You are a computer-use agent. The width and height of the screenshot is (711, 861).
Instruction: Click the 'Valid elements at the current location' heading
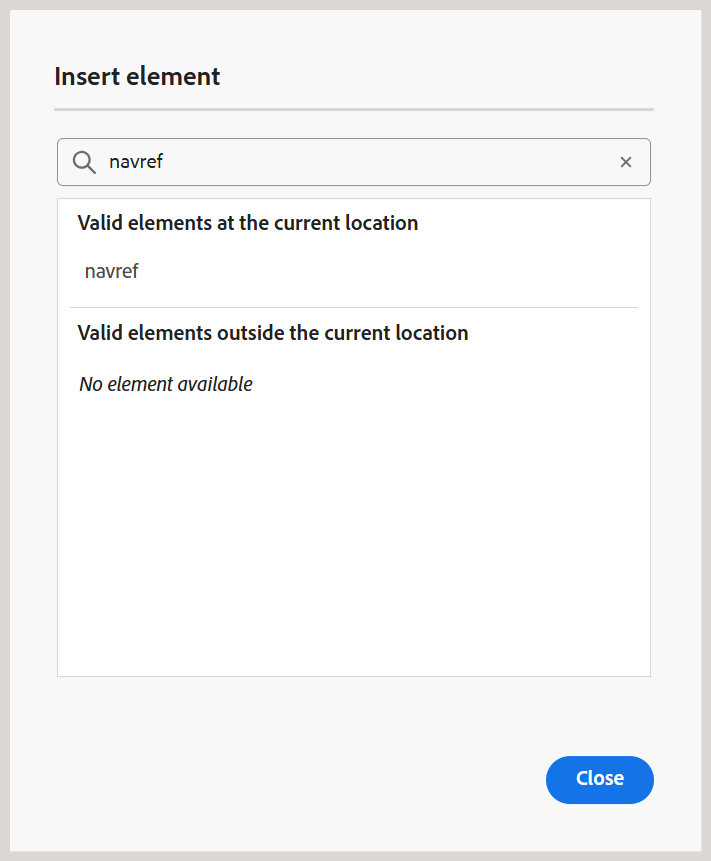point(248,223)
